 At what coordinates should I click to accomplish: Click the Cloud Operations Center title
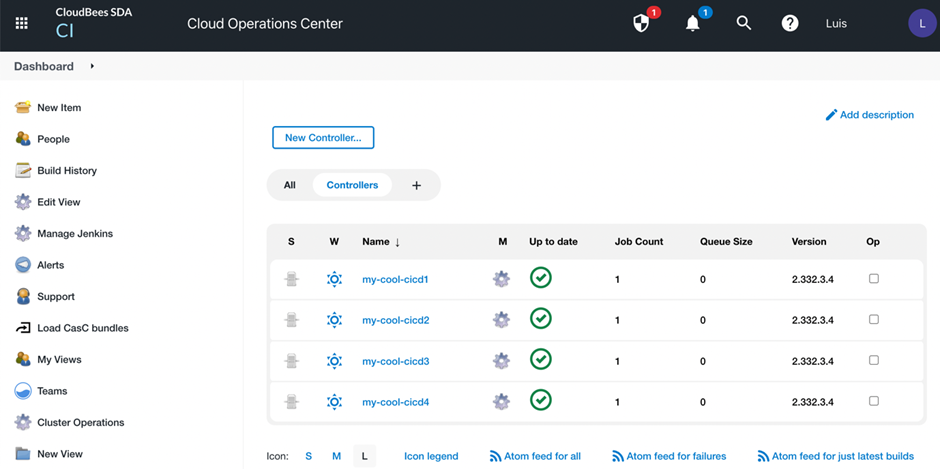265,24
